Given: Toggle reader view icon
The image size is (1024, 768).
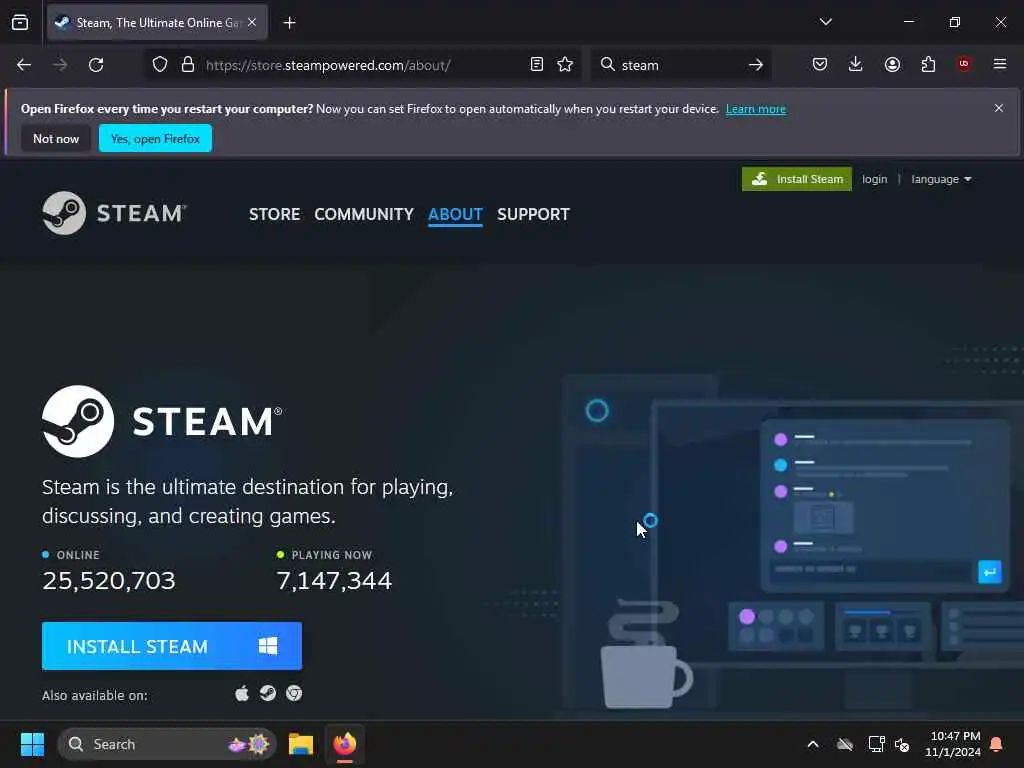Looking at the screenshot, I should [x=537, y=64].
